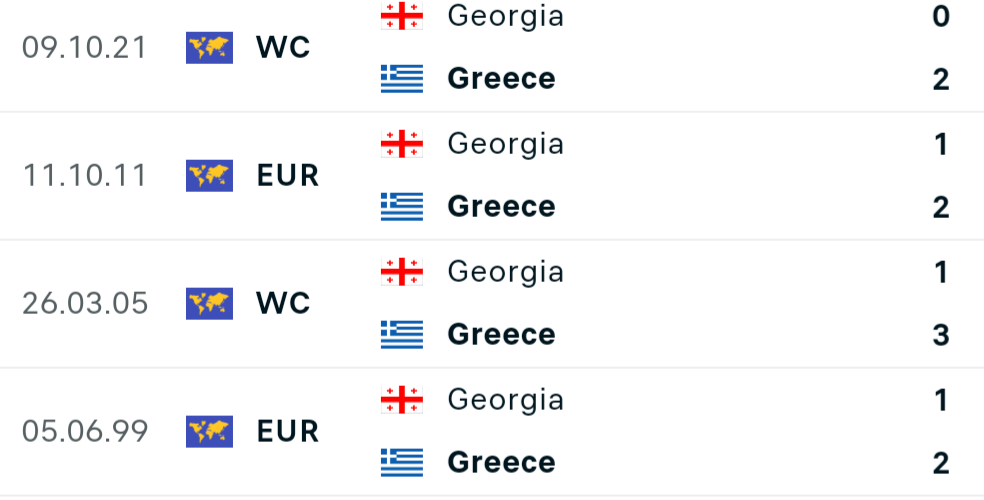984x500 pixels.
Task: Click the world map icon beside 05.06.99
Action: point(210,432)
